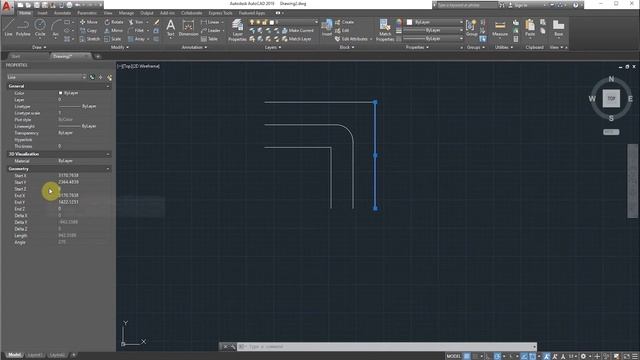Click the Match Properties tool
Viewport: 640px width, 360px height.
(385, 30)
